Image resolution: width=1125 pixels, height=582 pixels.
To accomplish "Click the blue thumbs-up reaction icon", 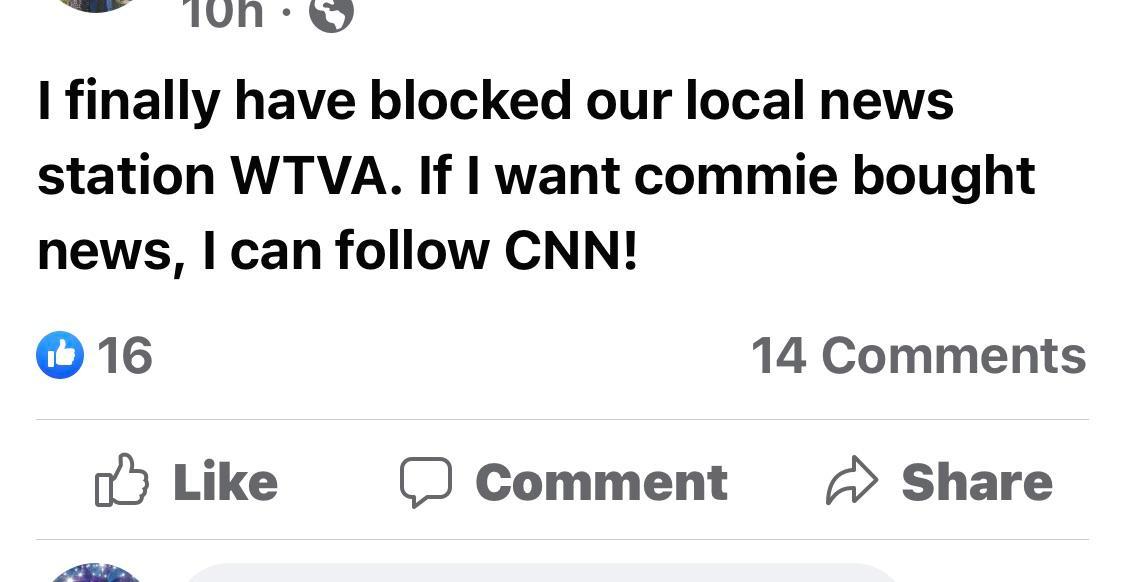I will click(x=61, y=355).
